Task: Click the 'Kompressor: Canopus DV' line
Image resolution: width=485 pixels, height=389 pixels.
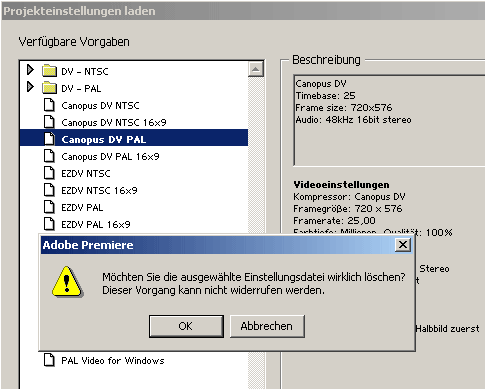Action: tap(349, 197)
